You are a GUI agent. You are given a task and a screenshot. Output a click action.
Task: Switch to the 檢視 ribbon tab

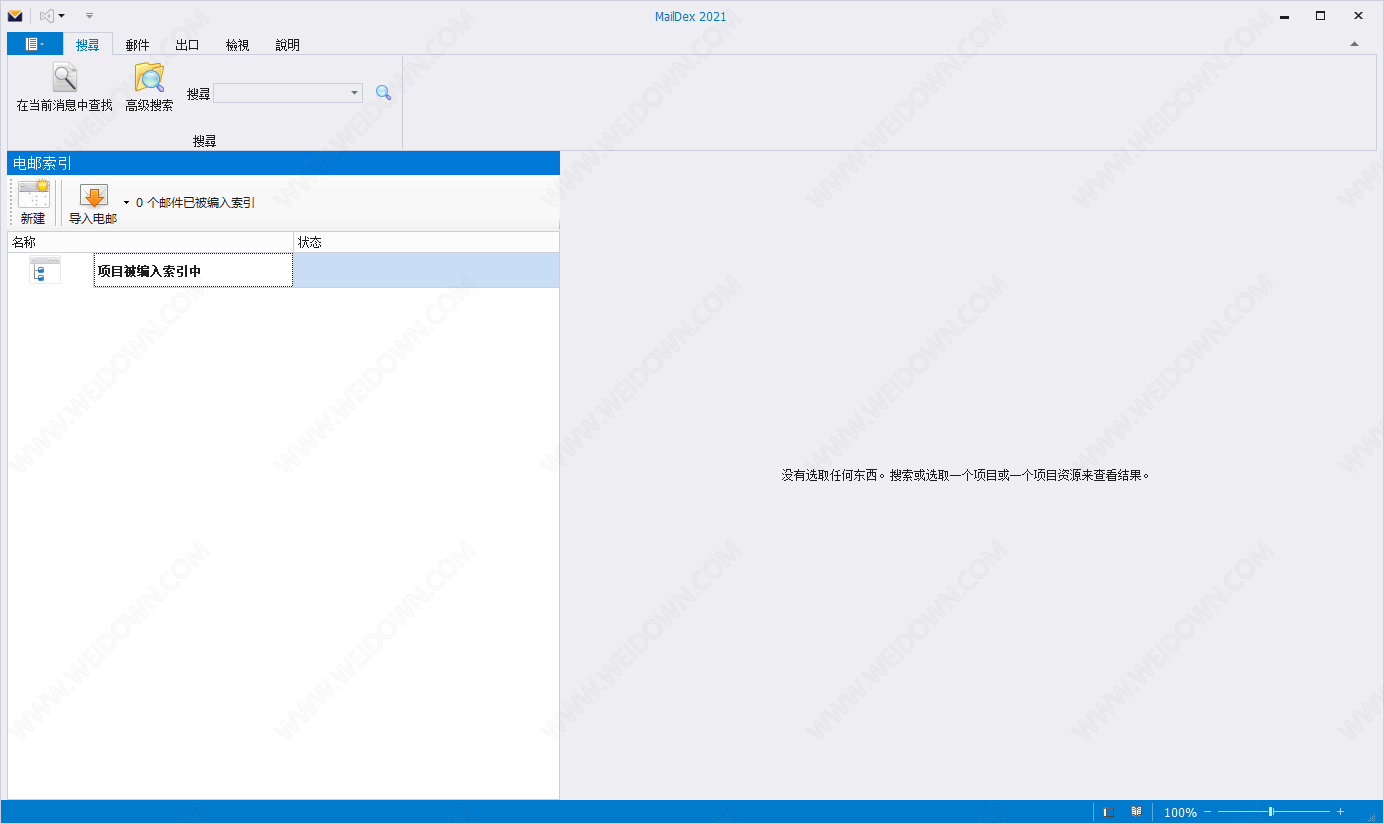tap(237, 45)
